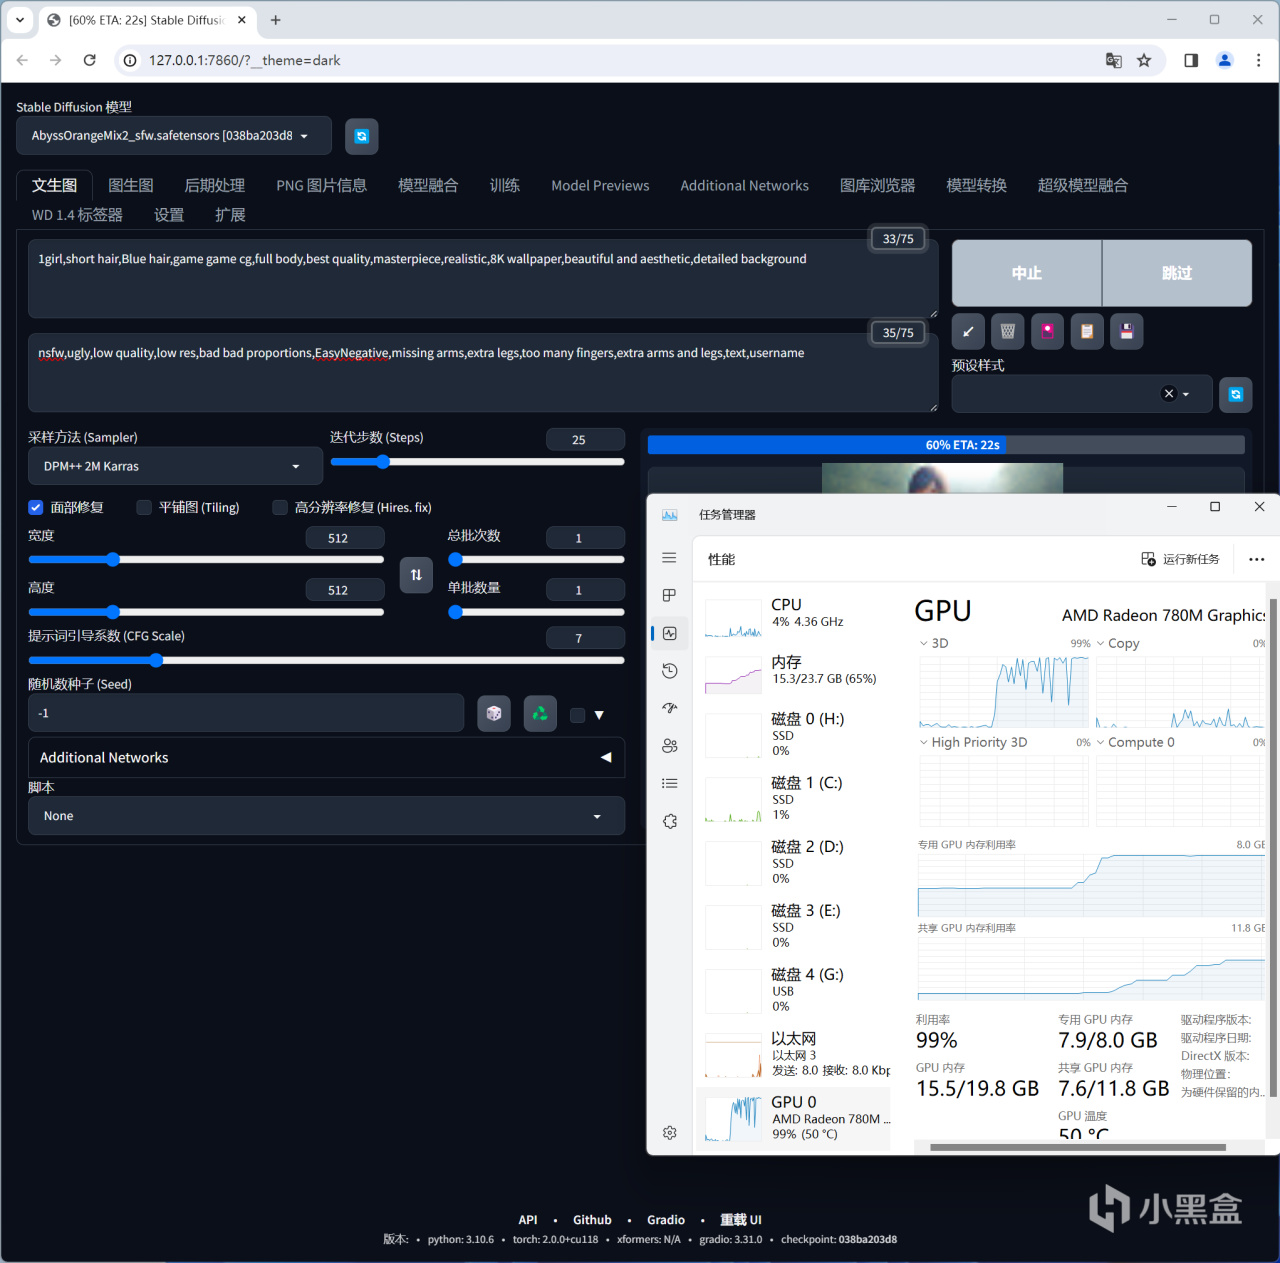Image resolution: width=1280 pixels, height=1263 pixels.
Task: Click the 重载 UI footer link
Action: pyautogui.click(x=741, y=1220)
